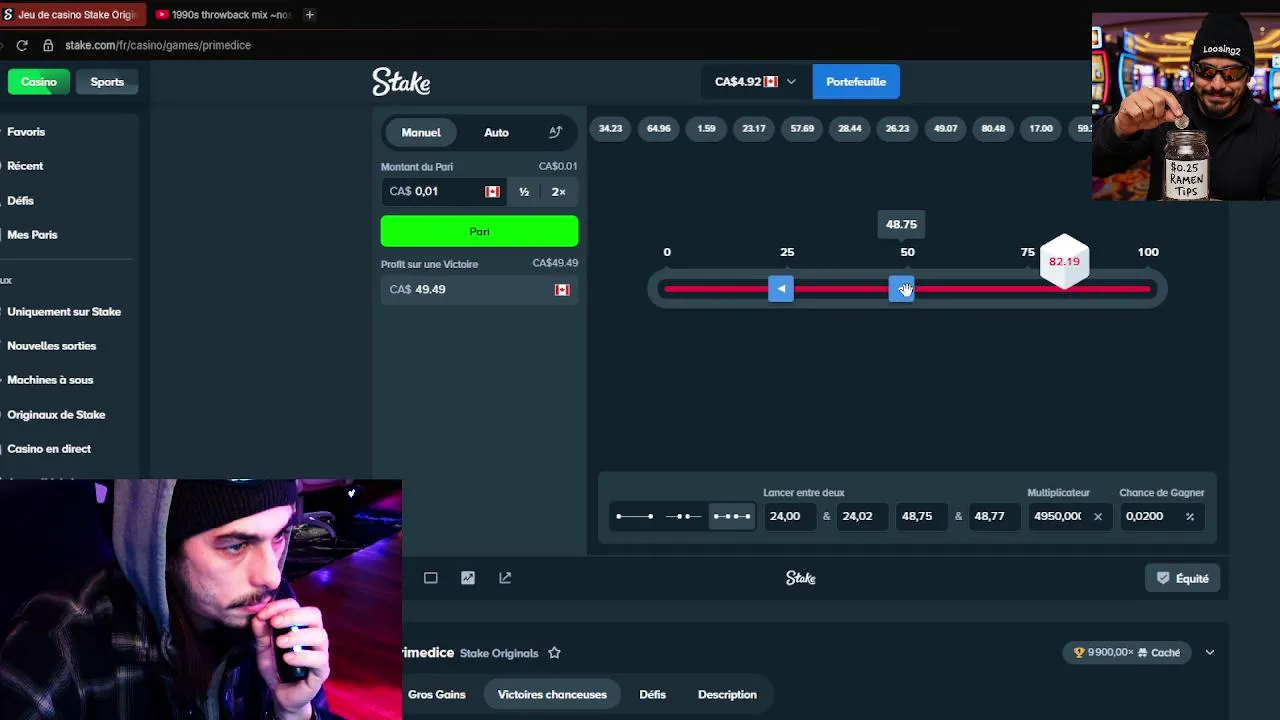Expand the game info chevron beside Caché
This screenshot has width=1280, height=720.
[1210, 652]
